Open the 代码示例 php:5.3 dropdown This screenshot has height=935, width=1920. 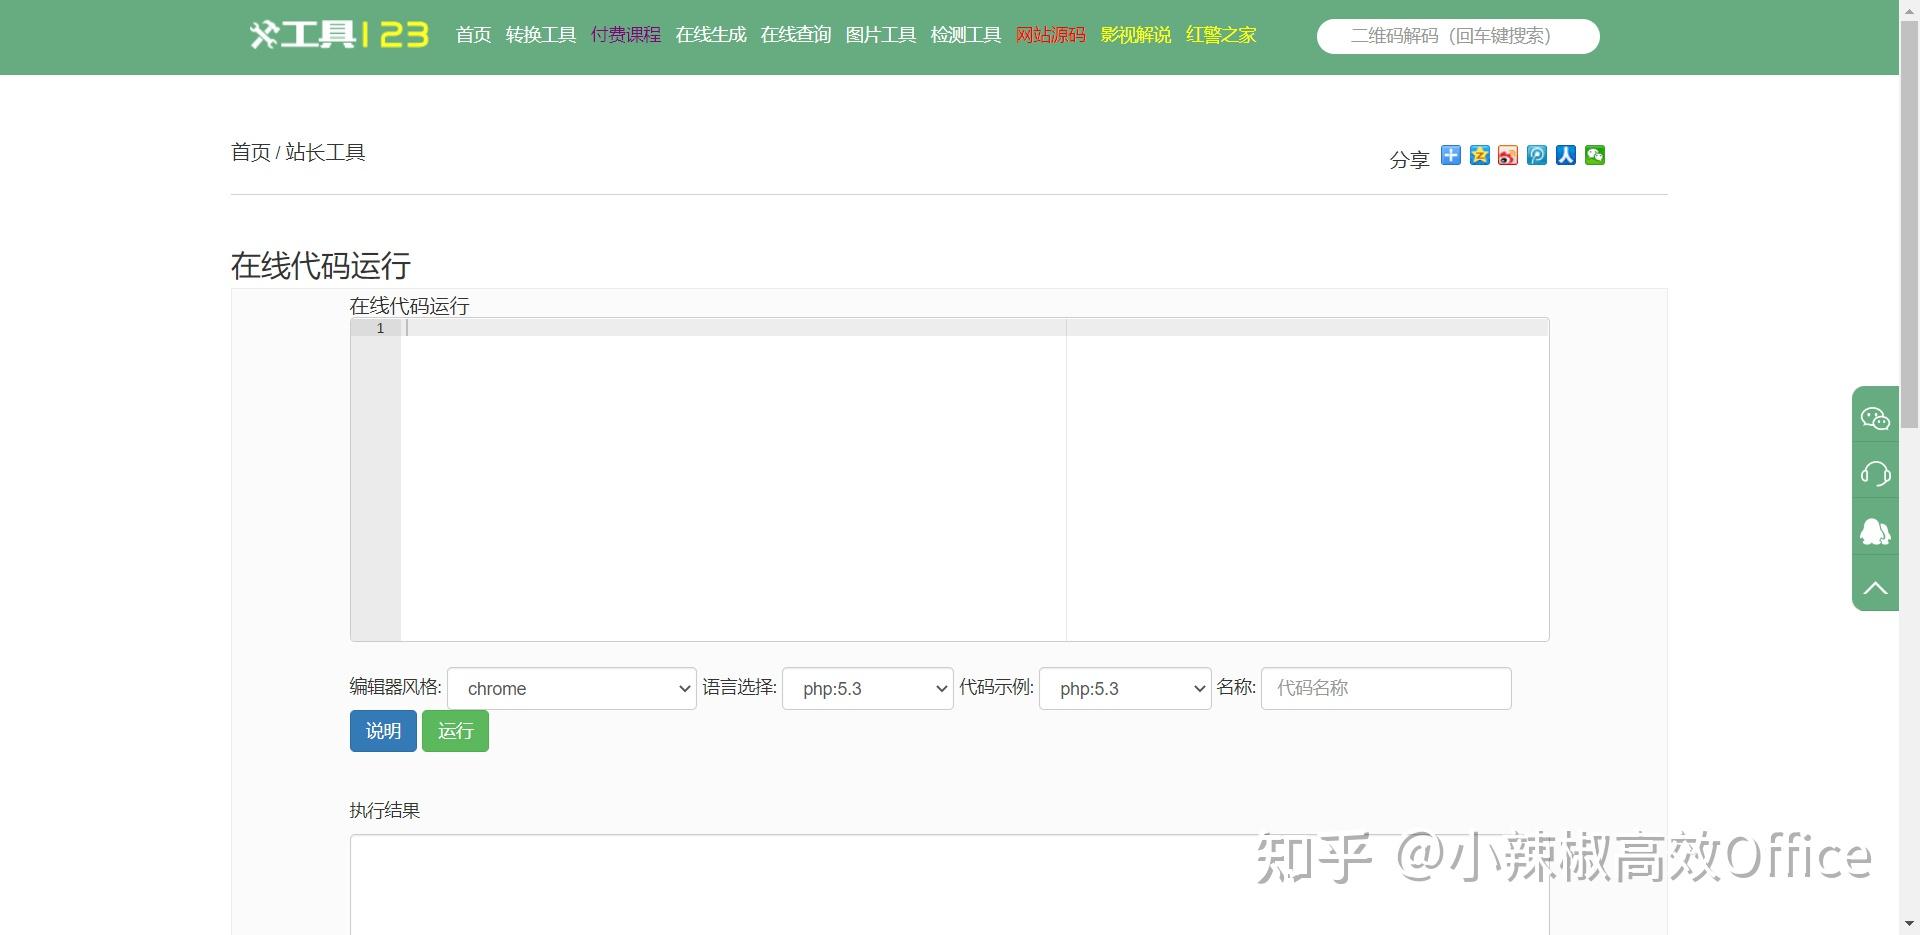pyautogui.click(x=1125, y=688)
